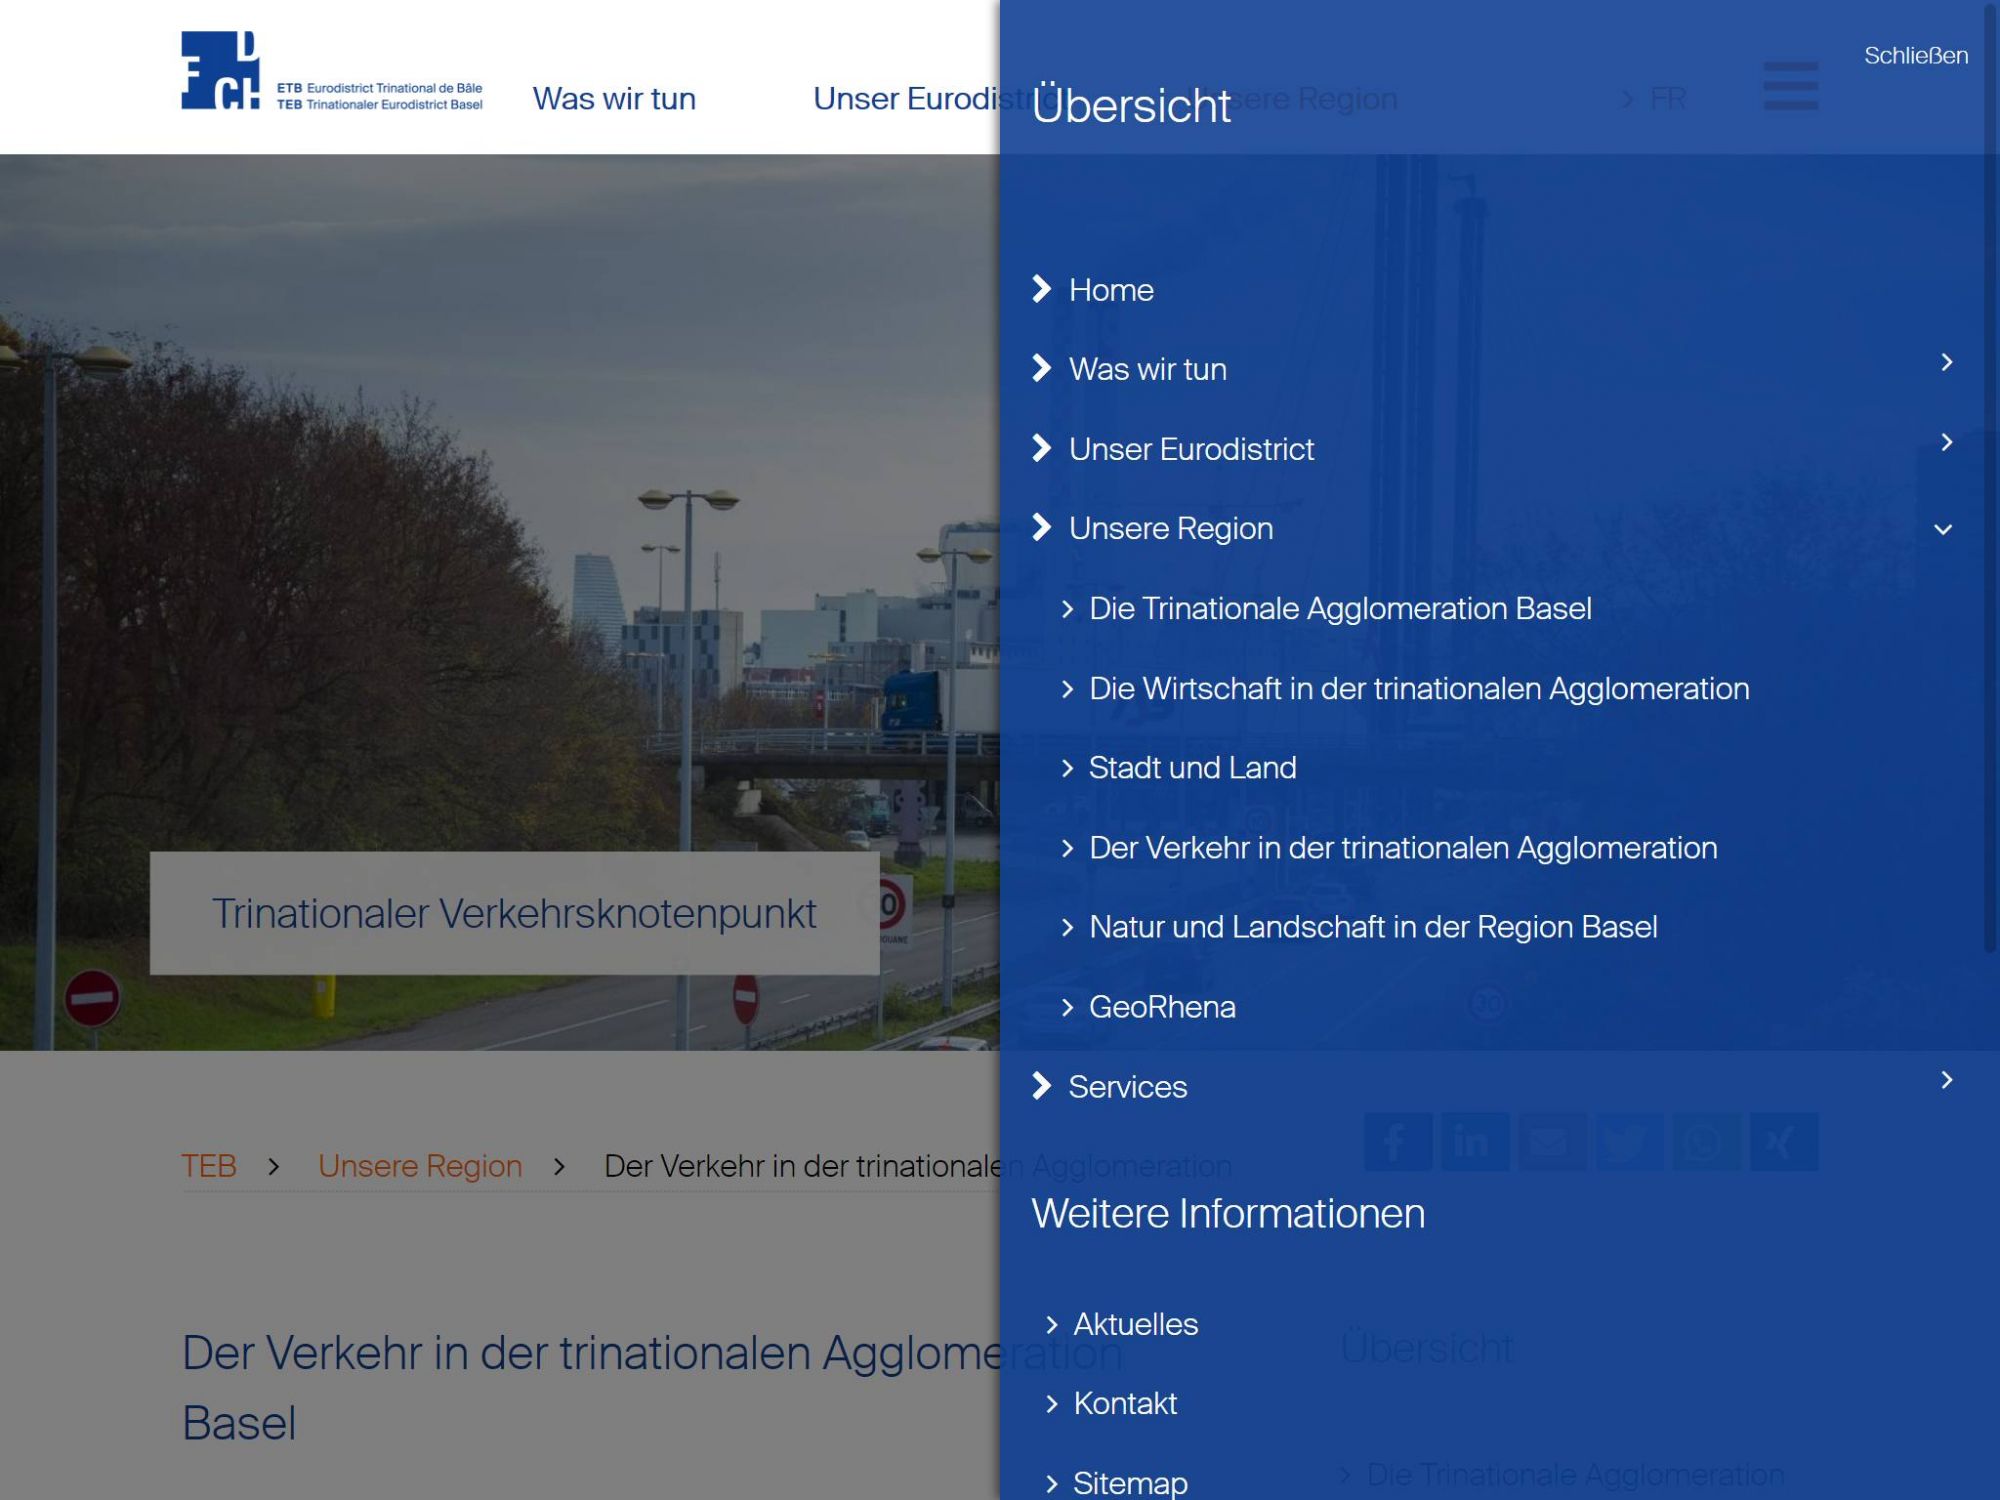Click the Kontakt link
2000x1500 pixels.
1124,1404
